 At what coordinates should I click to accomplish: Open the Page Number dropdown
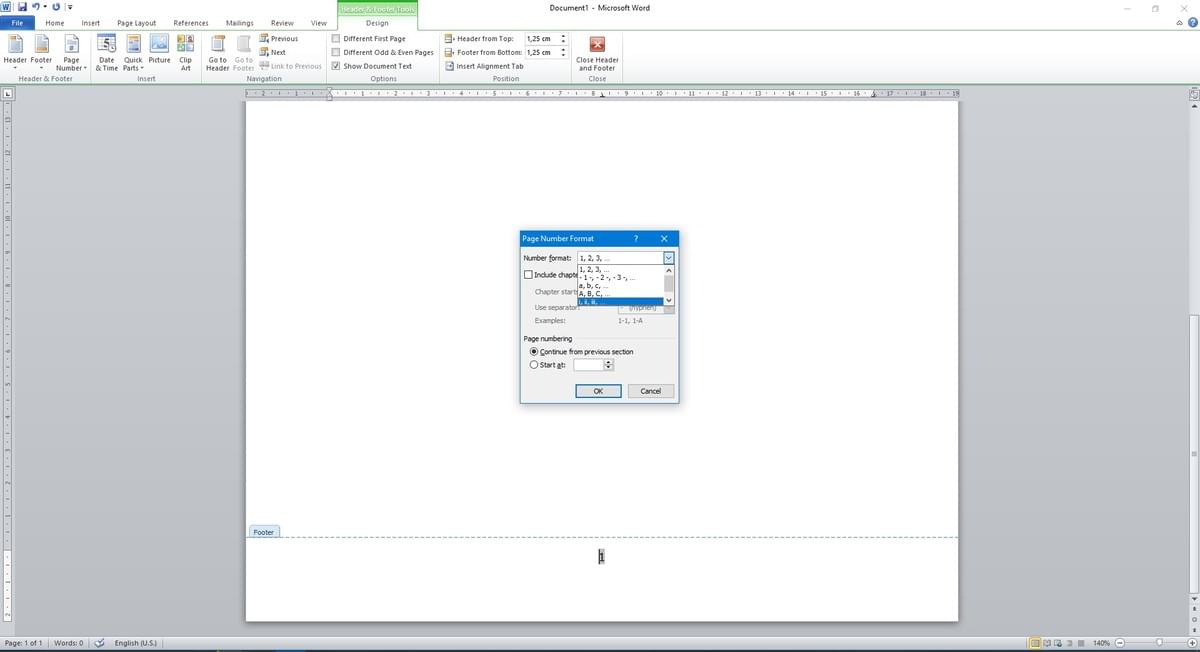pos(70,60)
